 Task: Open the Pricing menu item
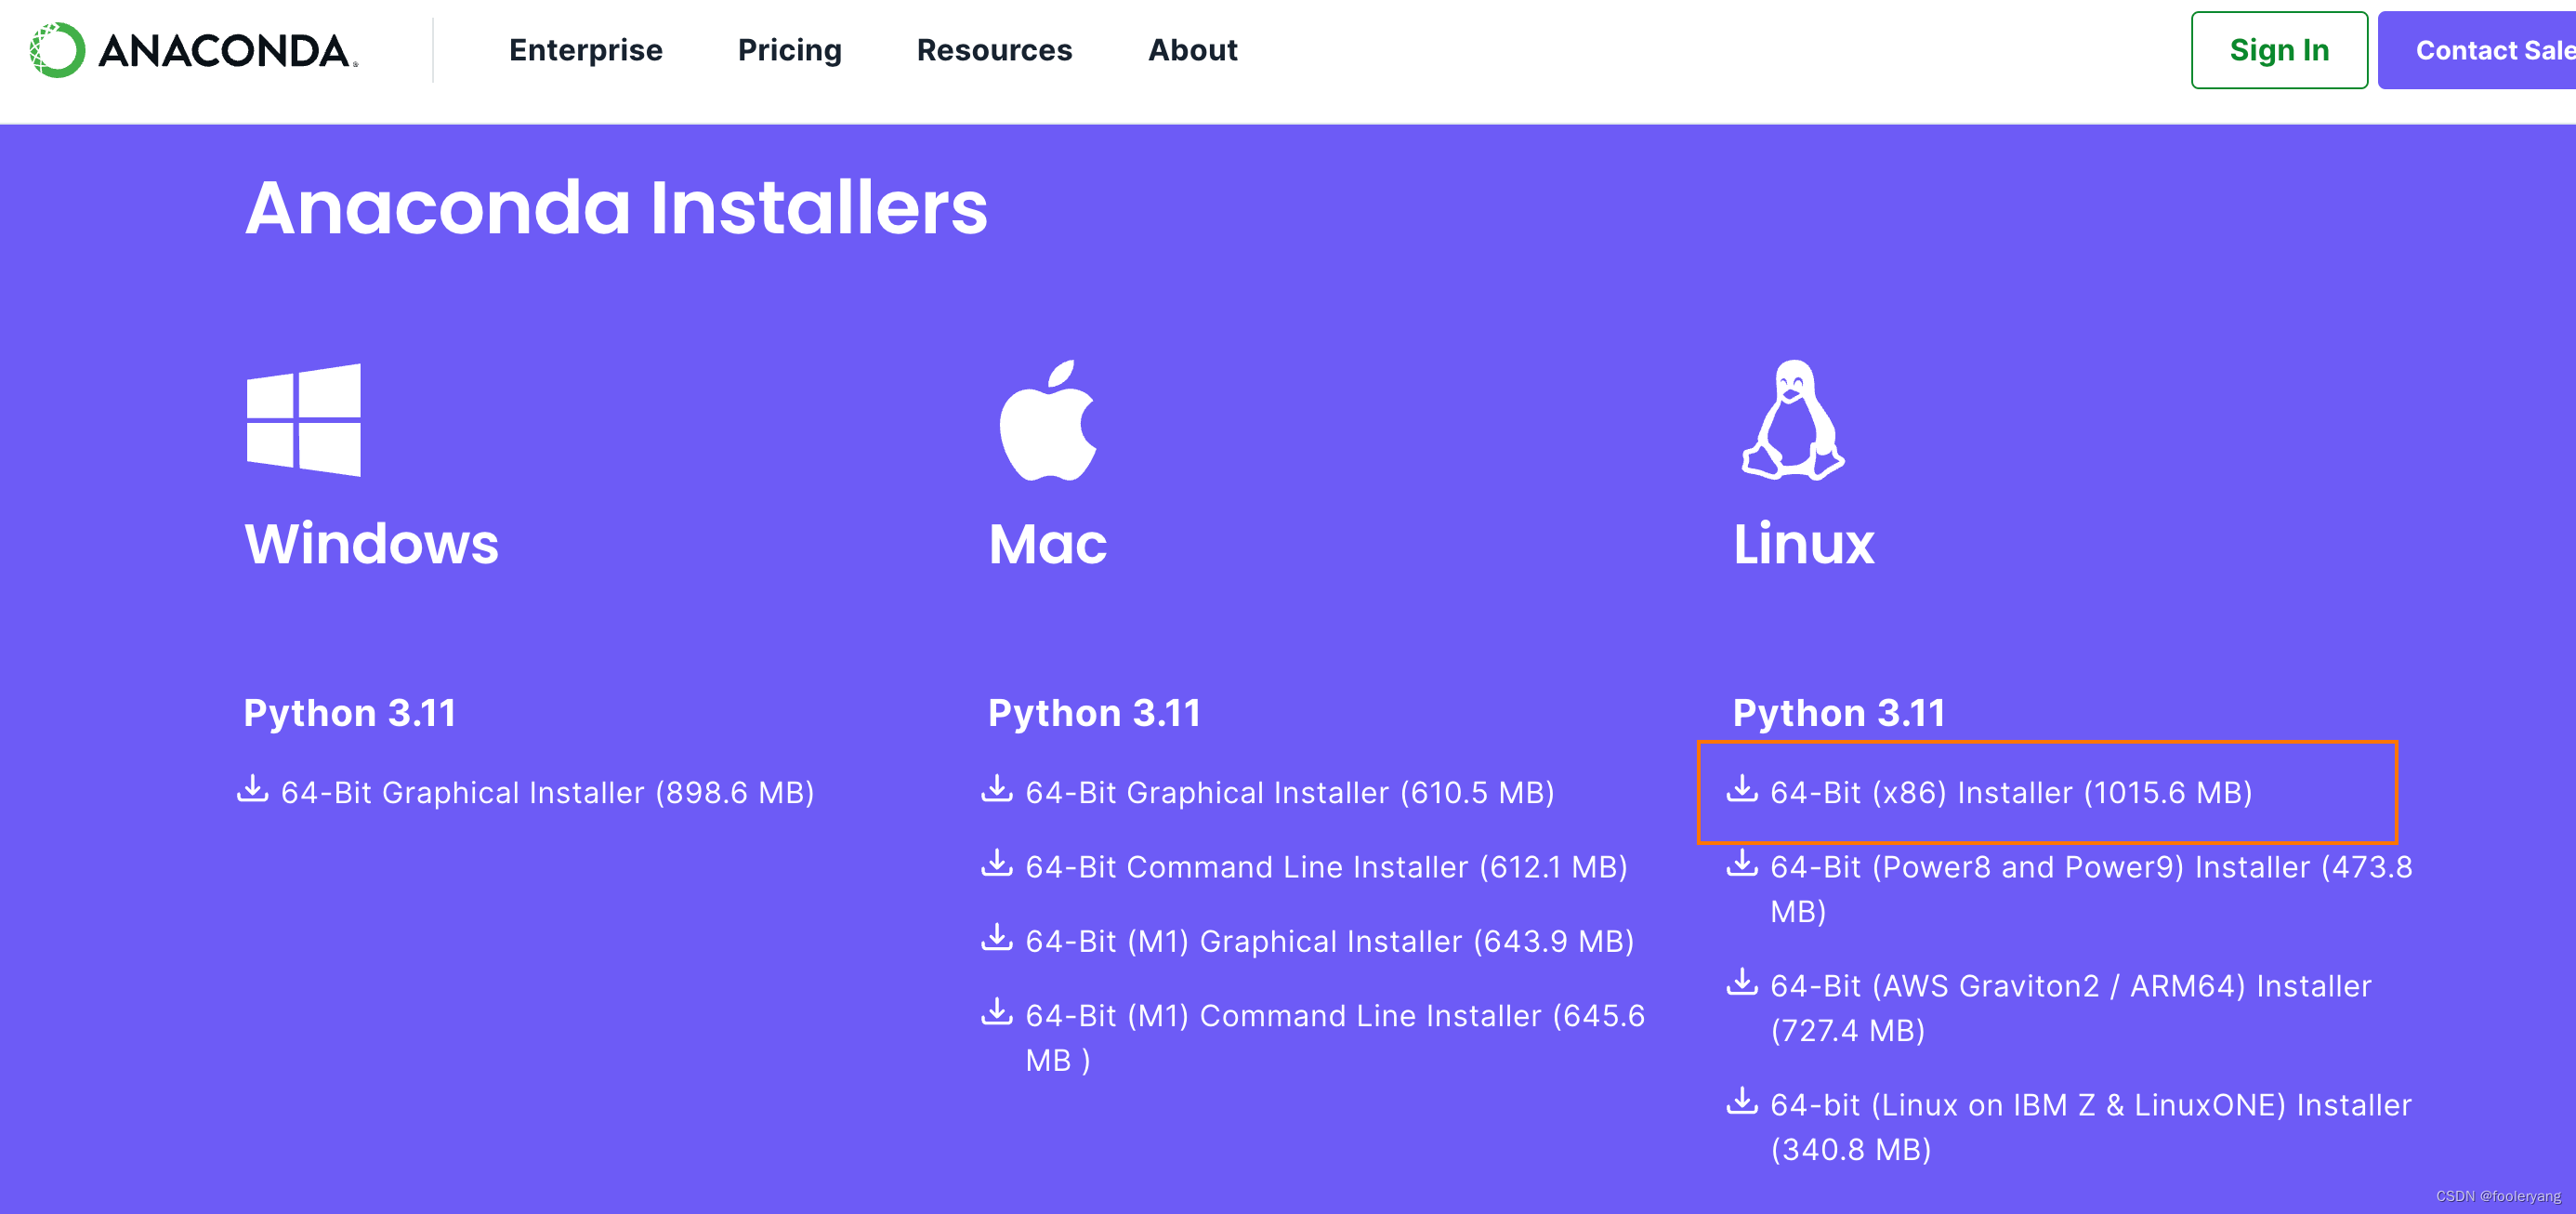coord(789,50)
